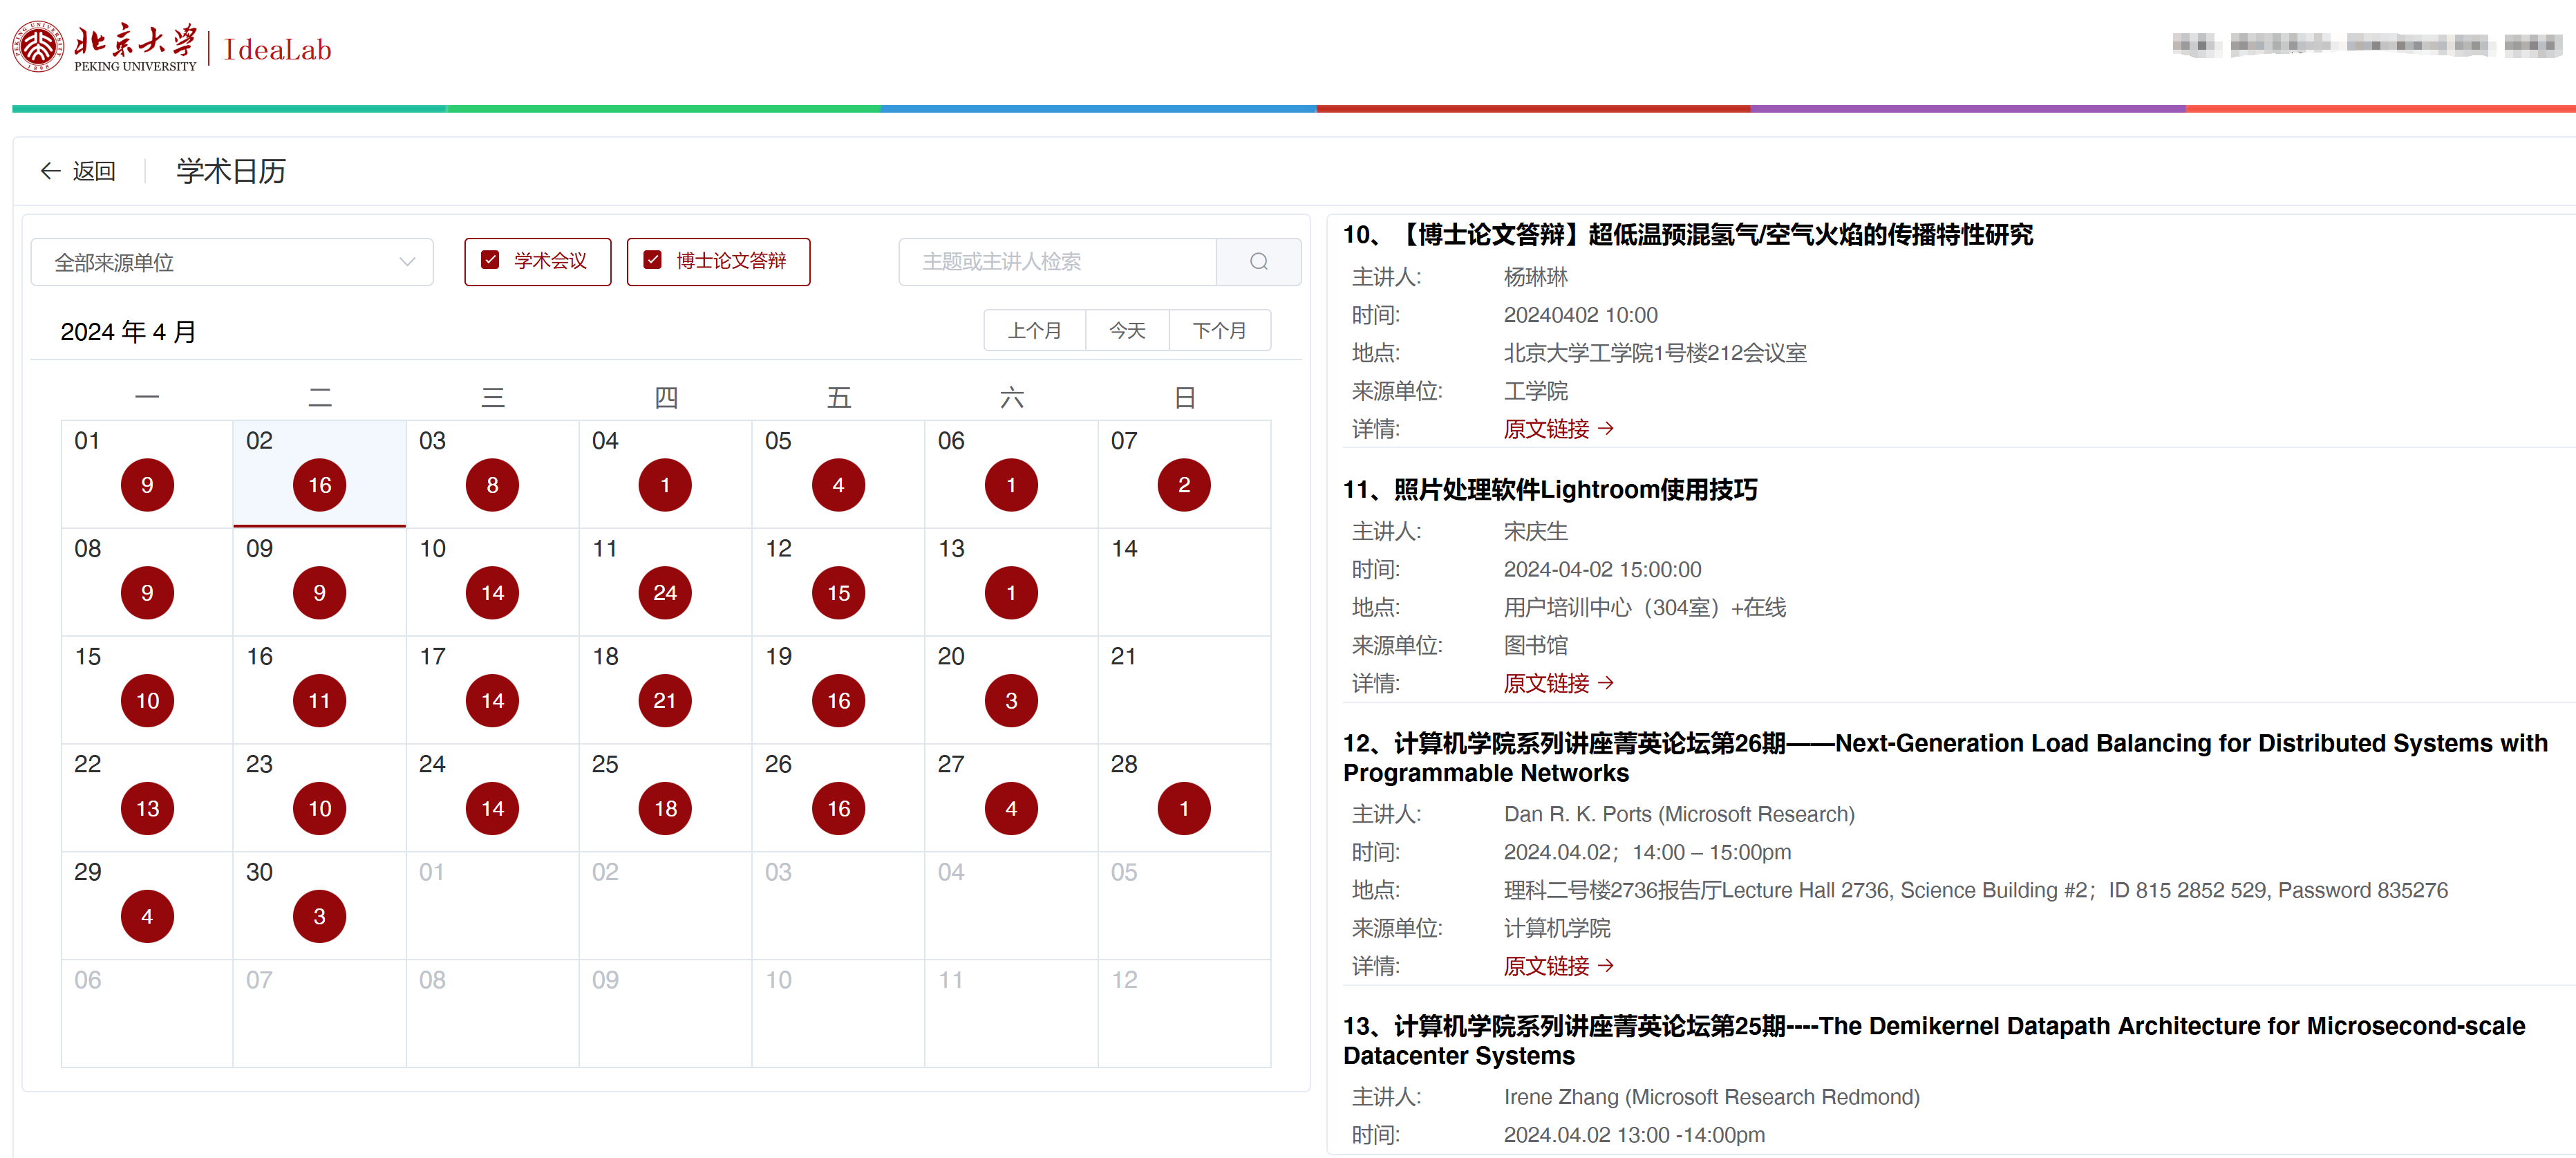
Task: Open the 4-event badge on April 05
Action: [x=838, y=485]
